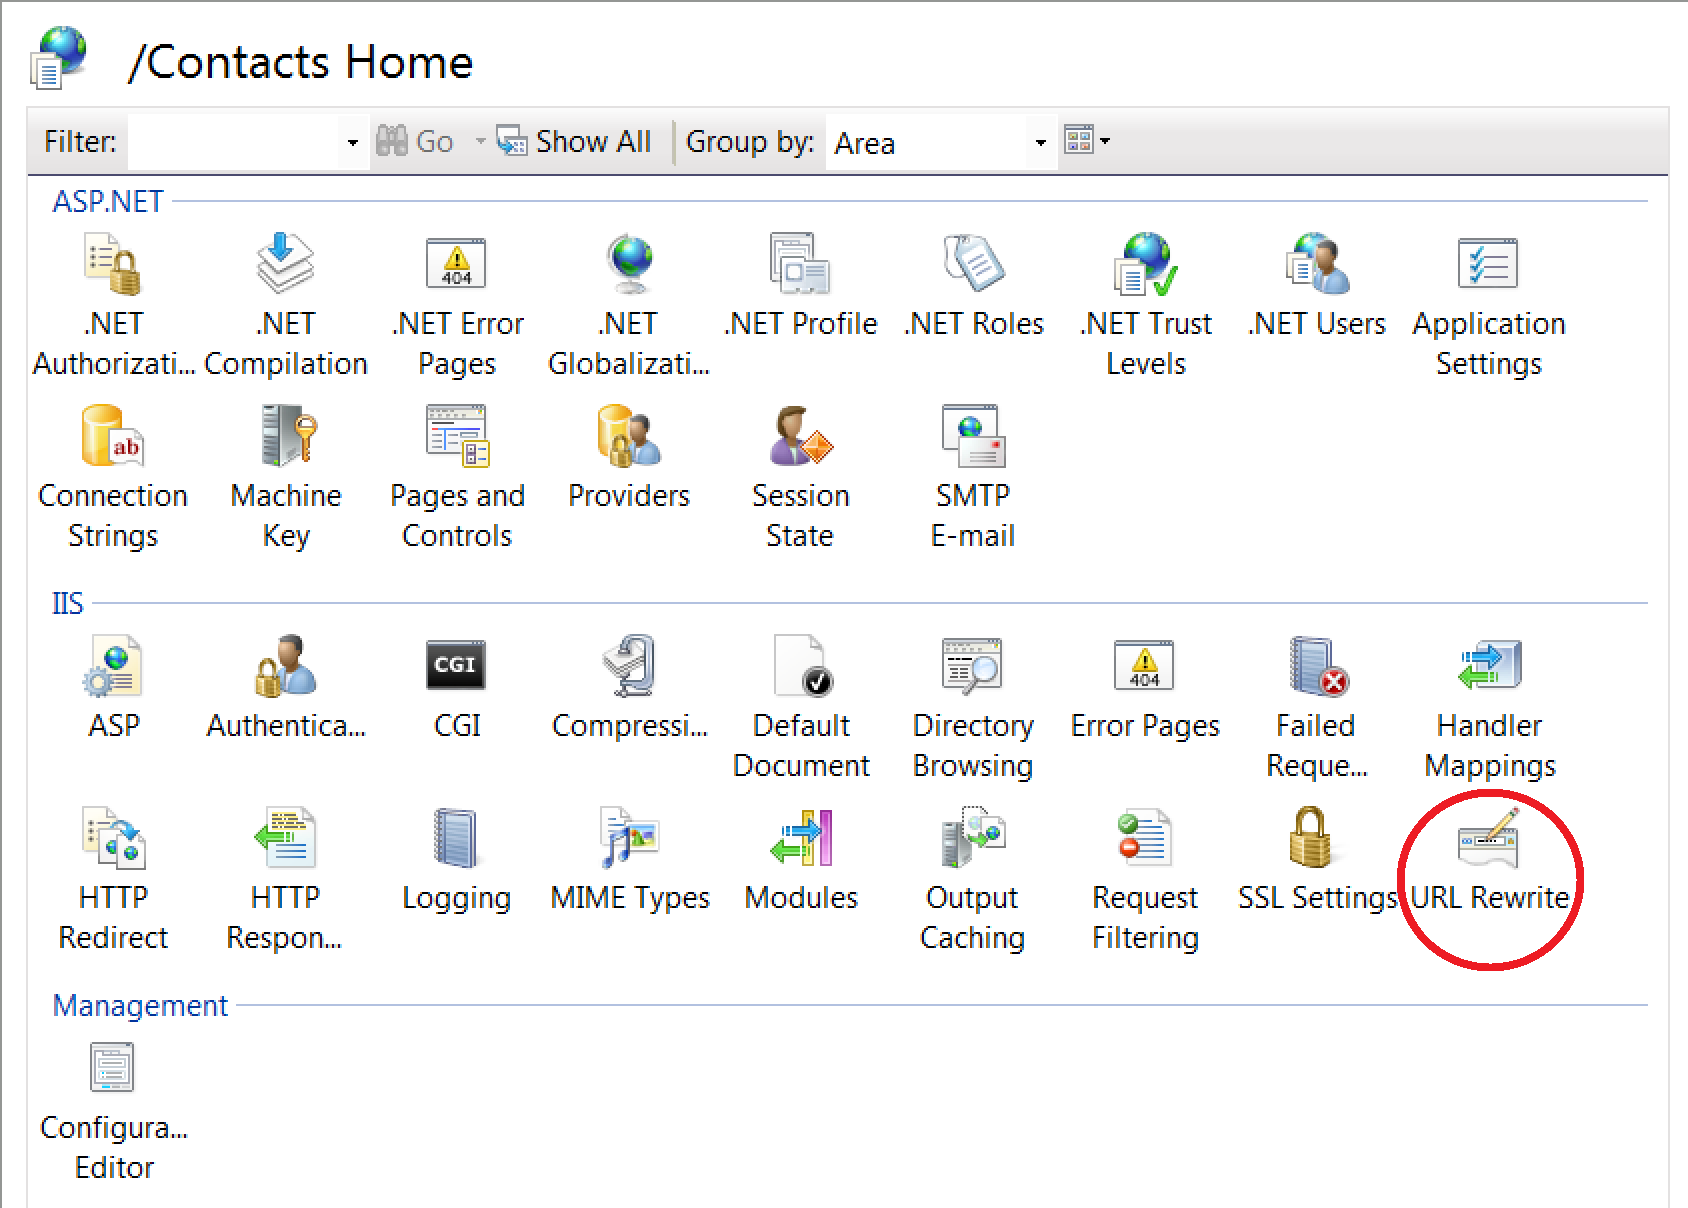Click the Show All toolbar item
Viewport: 1688px width, 1208px height.
[x=574, y=141]
